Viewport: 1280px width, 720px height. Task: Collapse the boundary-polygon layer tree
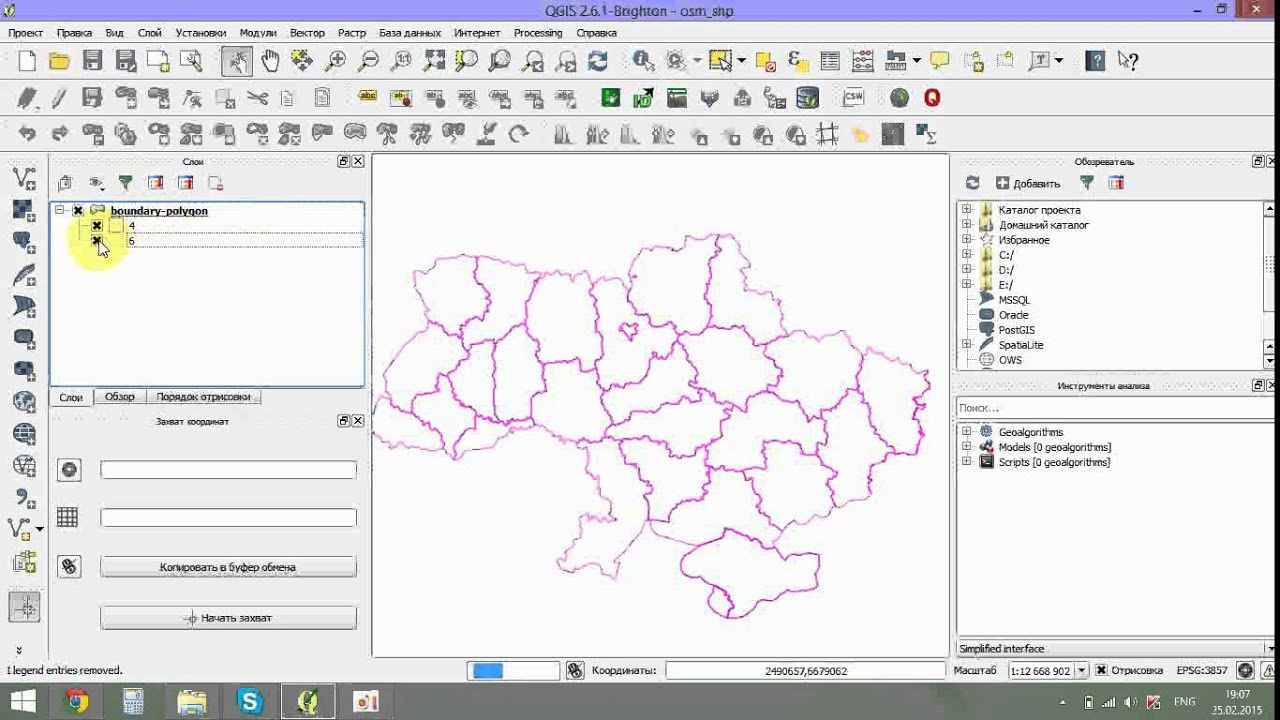click(x=60, y=211)
